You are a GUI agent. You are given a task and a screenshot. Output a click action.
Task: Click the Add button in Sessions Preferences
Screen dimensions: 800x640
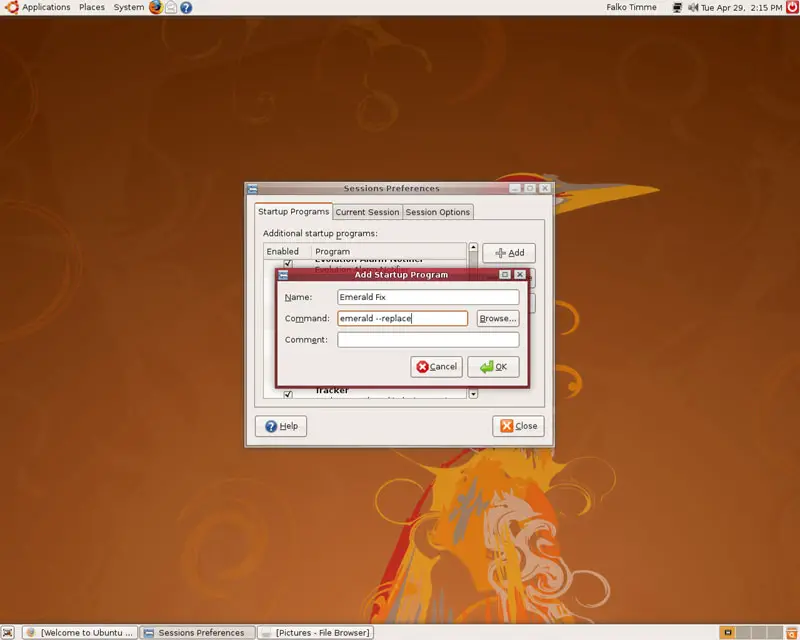(x=509, y=253)
